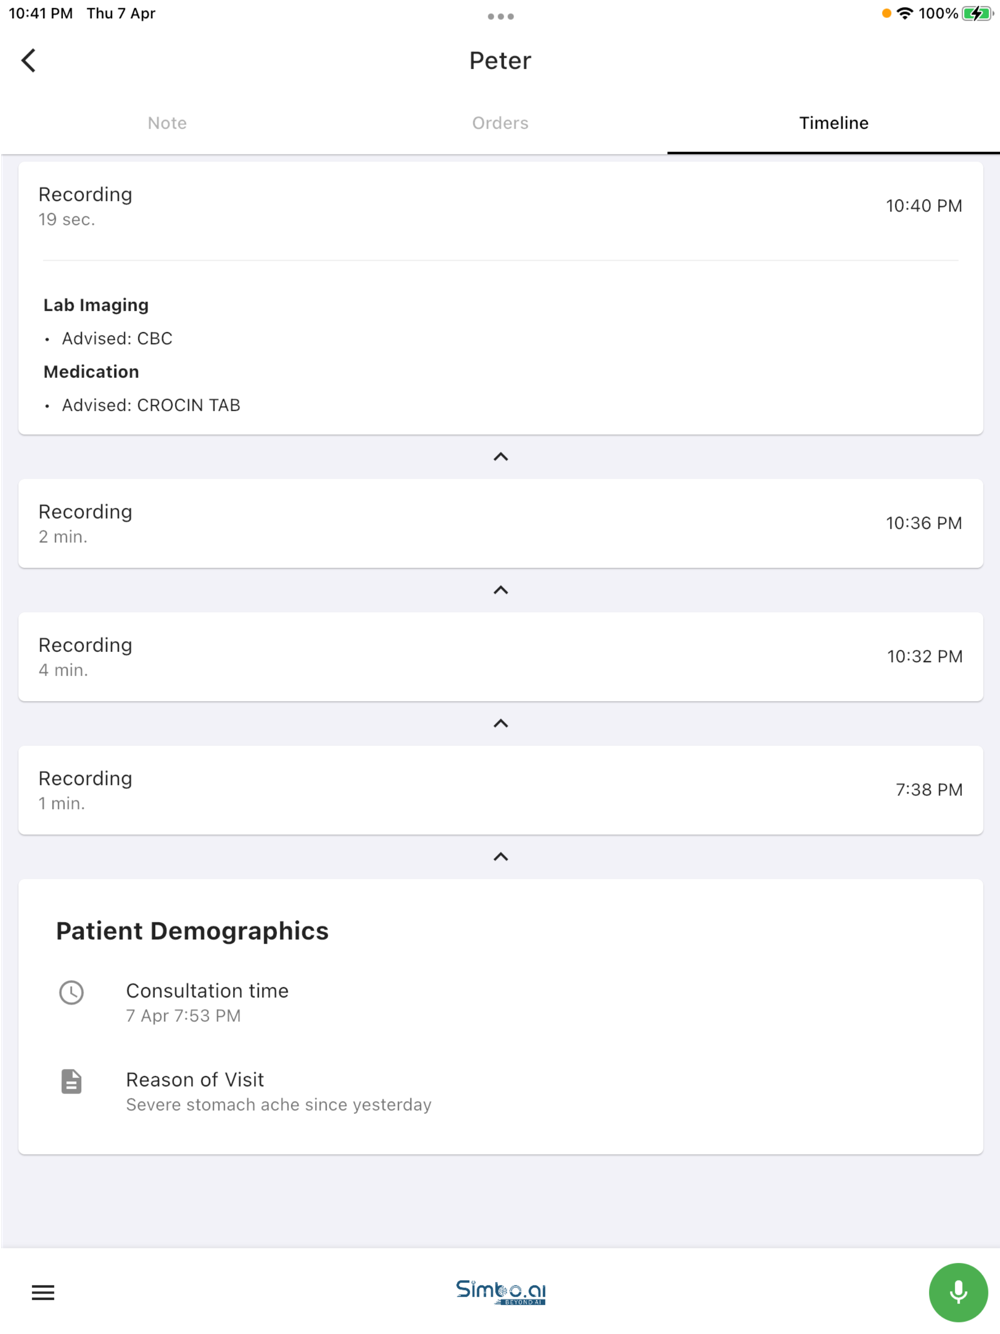This screenshot has height=1334, width=1000.
Task: Tap the Simbo.ai logo
Action: [500, 1291]
